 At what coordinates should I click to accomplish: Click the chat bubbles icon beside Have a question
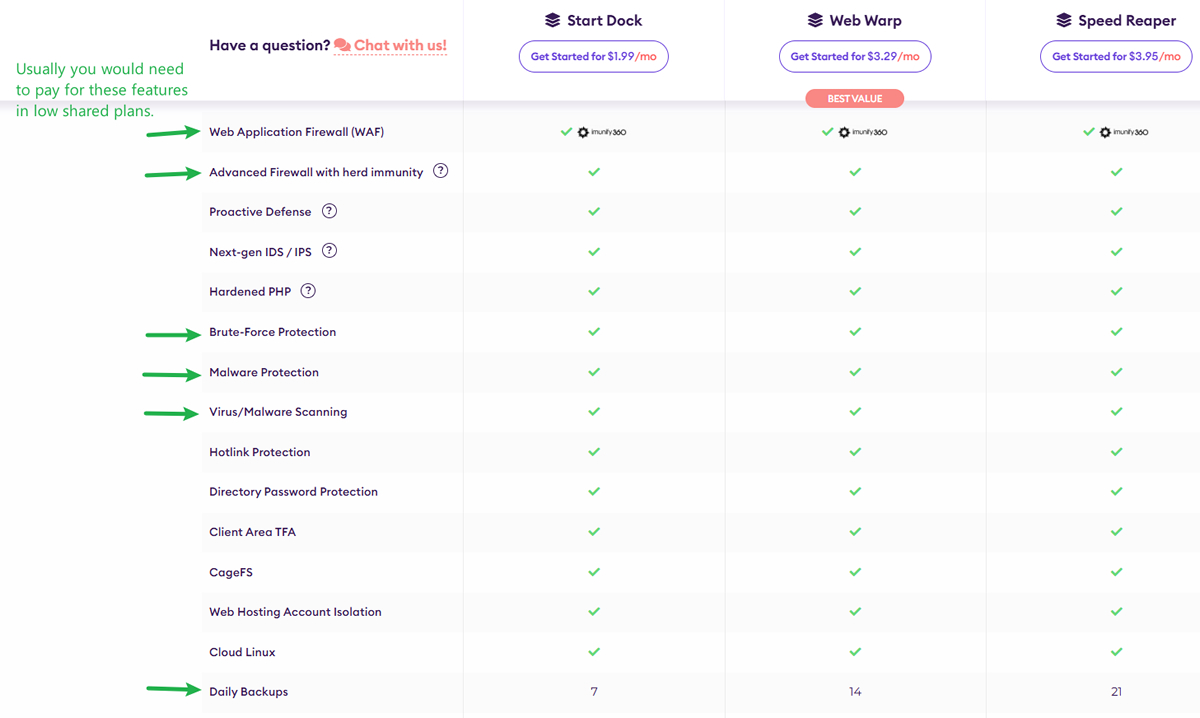point(340,45)
